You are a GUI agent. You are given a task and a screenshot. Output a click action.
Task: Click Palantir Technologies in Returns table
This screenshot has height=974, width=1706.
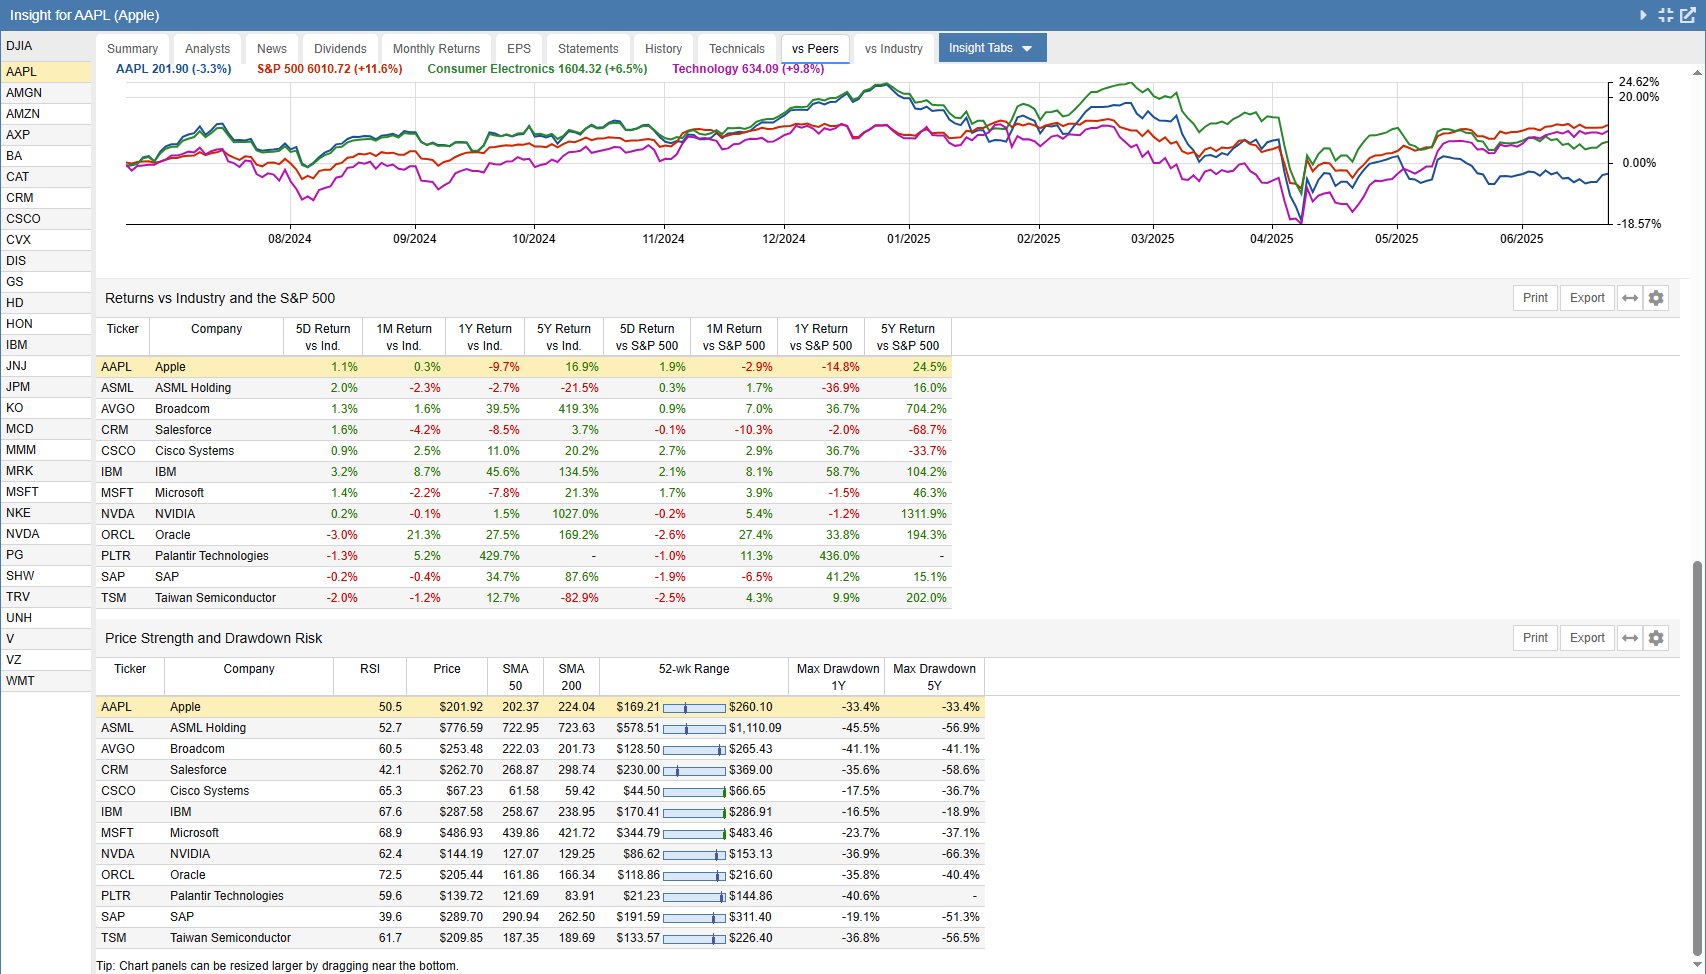(x=211, y=556)
